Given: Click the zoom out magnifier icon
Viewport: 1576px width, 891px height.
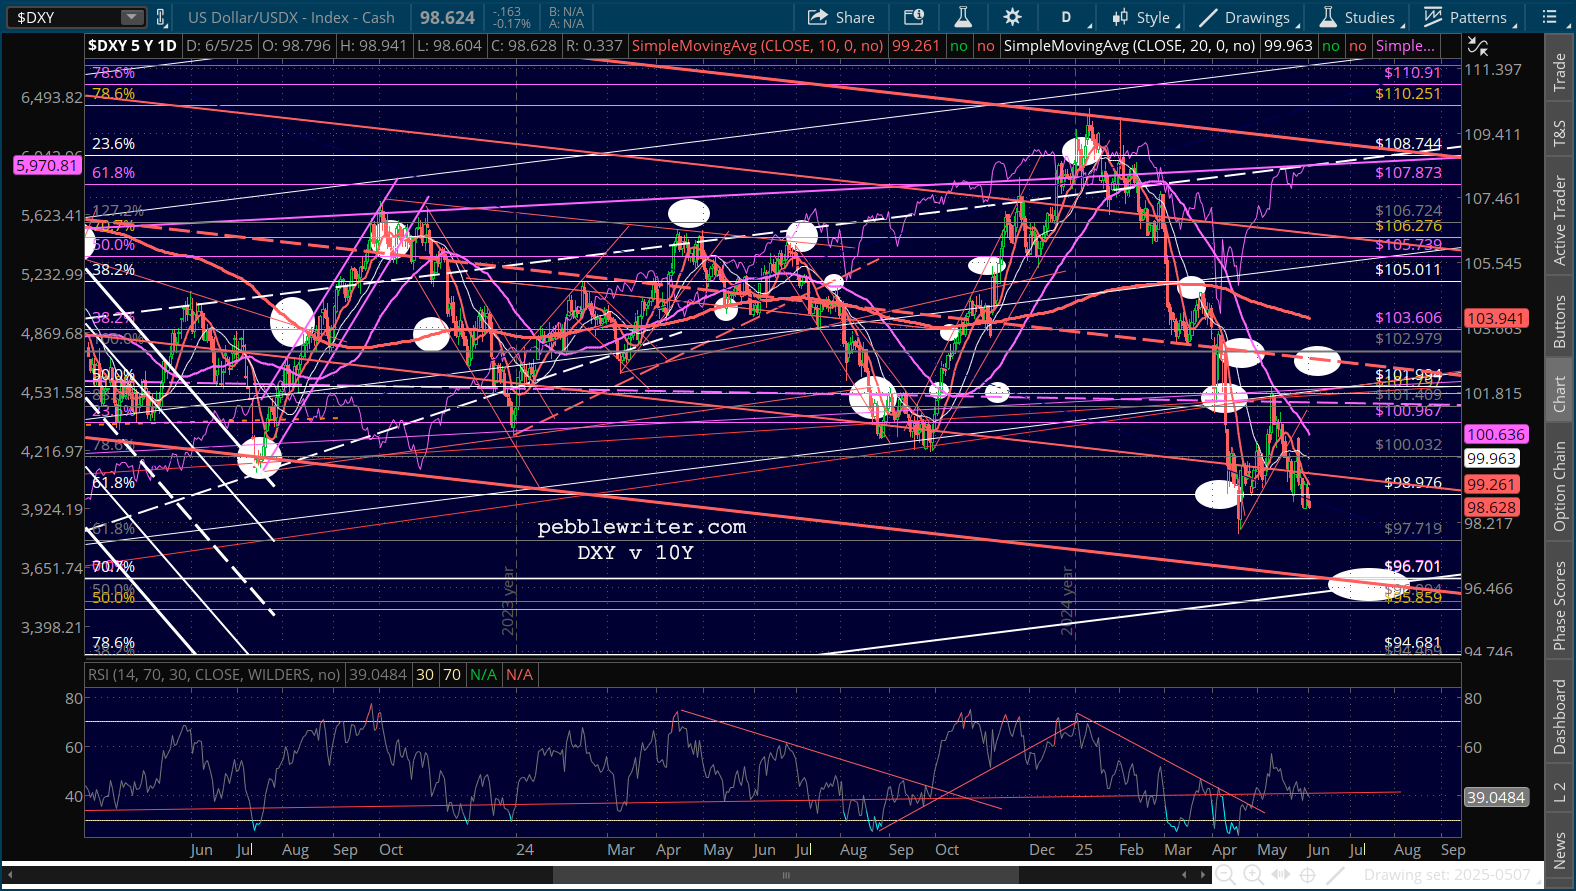Looking at the screenshot, I should [1225, 875].
